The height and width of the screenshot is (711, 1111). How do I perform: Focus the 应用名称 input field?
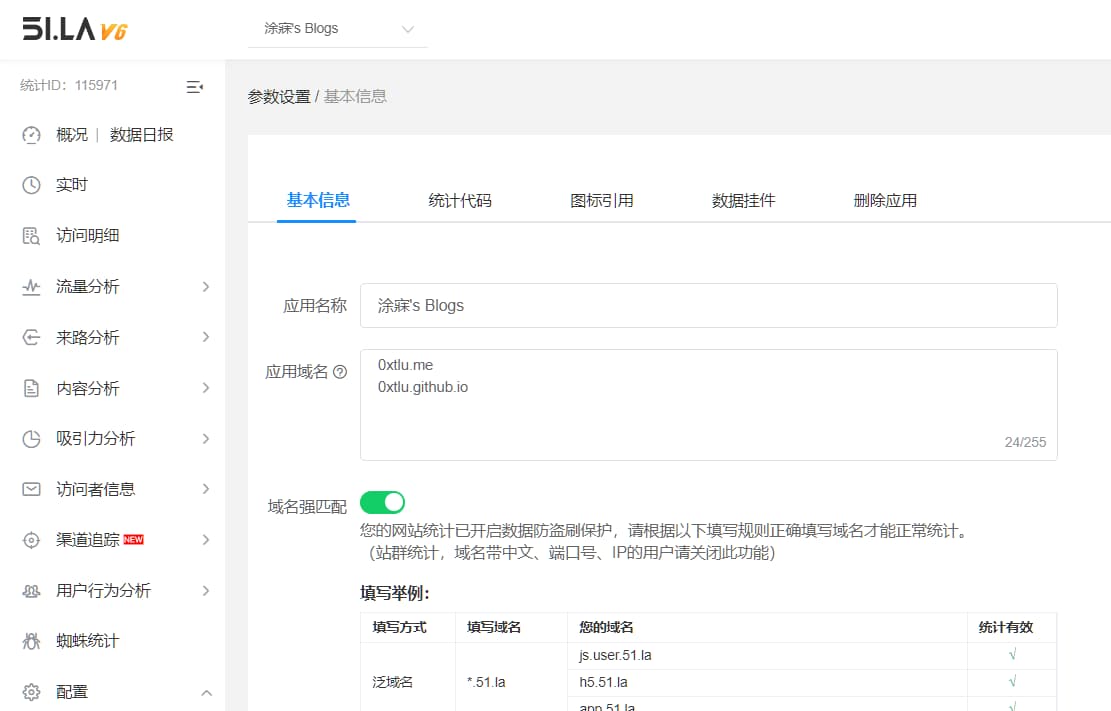(x=709, y=306)
